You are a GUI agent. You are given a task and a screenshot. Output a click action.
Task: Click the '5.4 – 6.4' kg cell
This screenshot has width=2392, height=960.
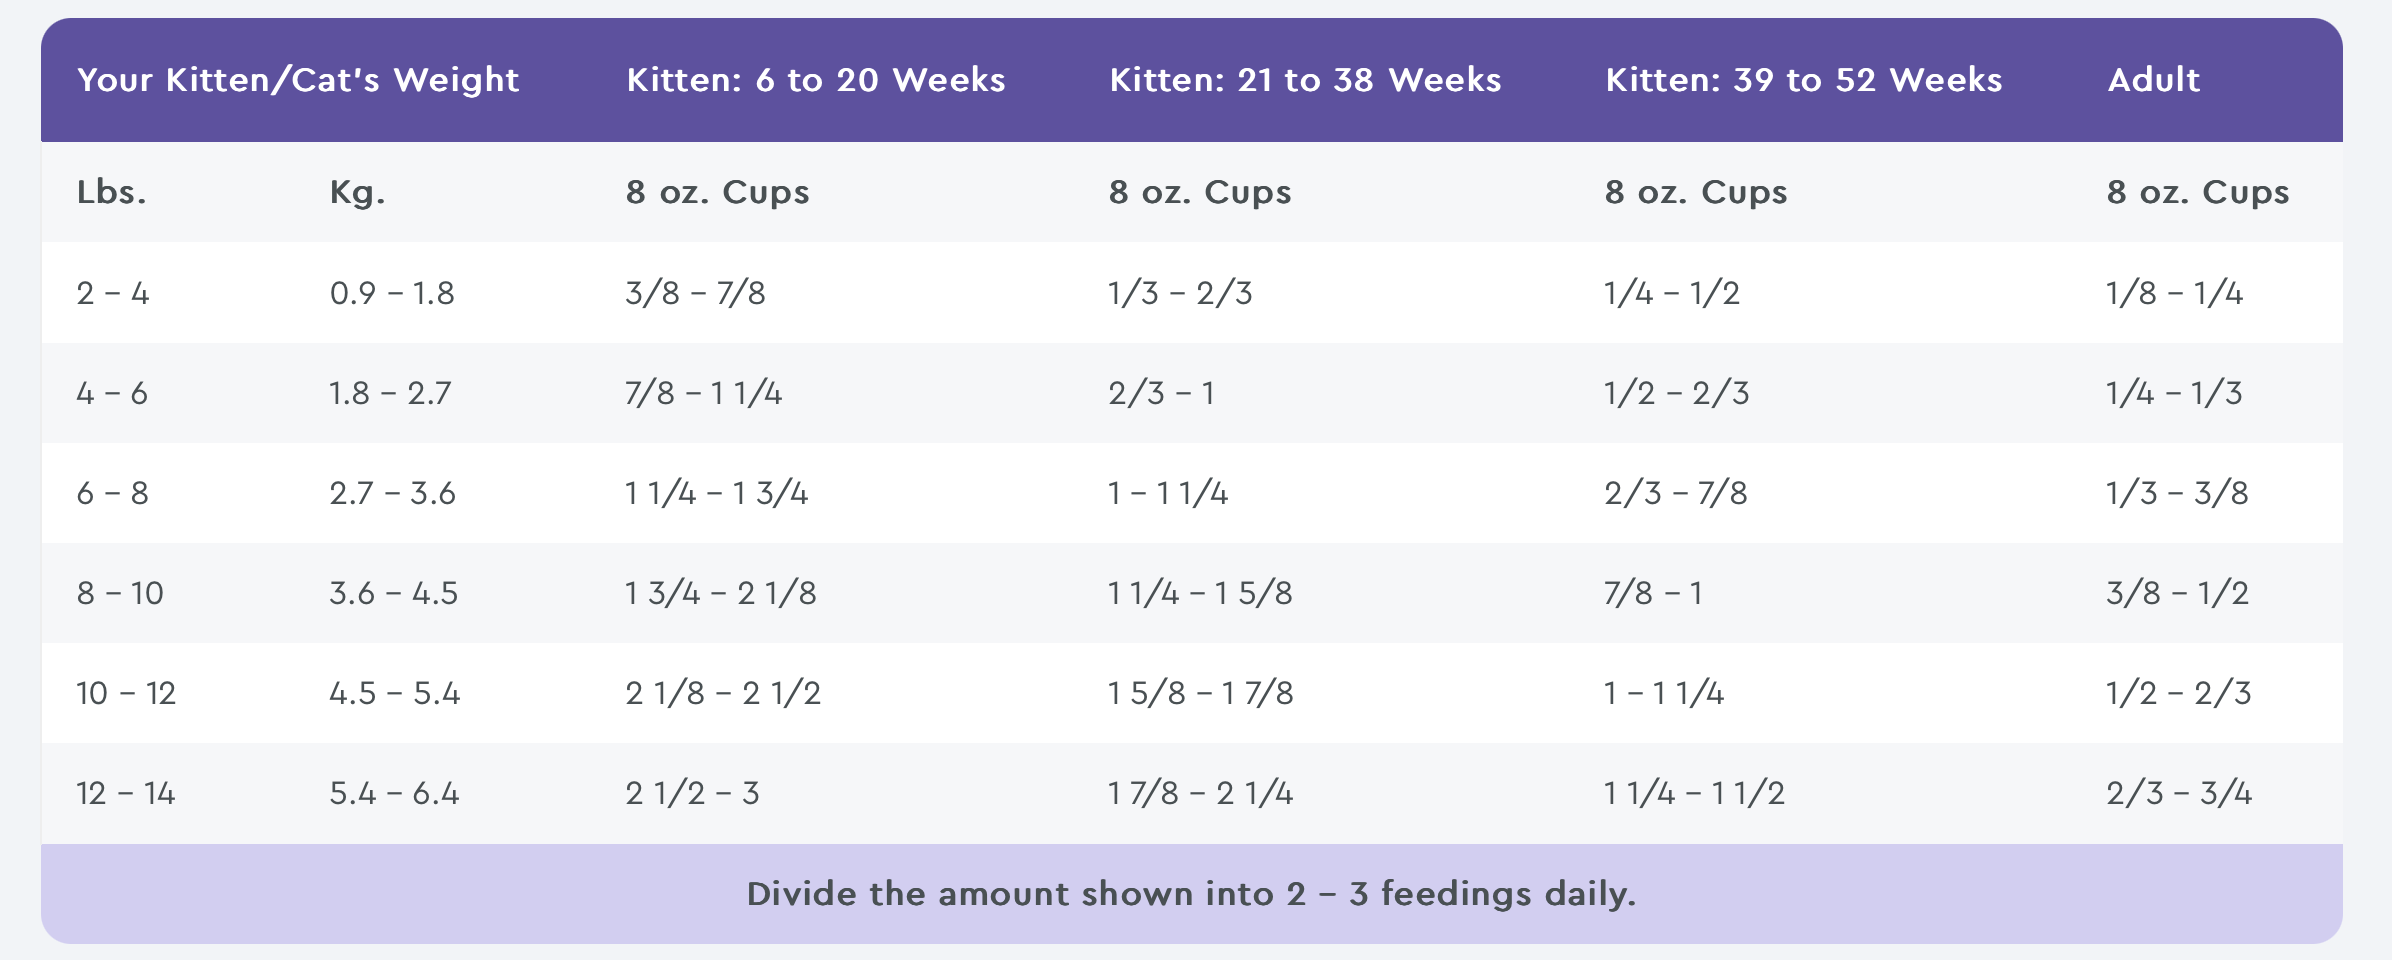(x=394, y=793)
